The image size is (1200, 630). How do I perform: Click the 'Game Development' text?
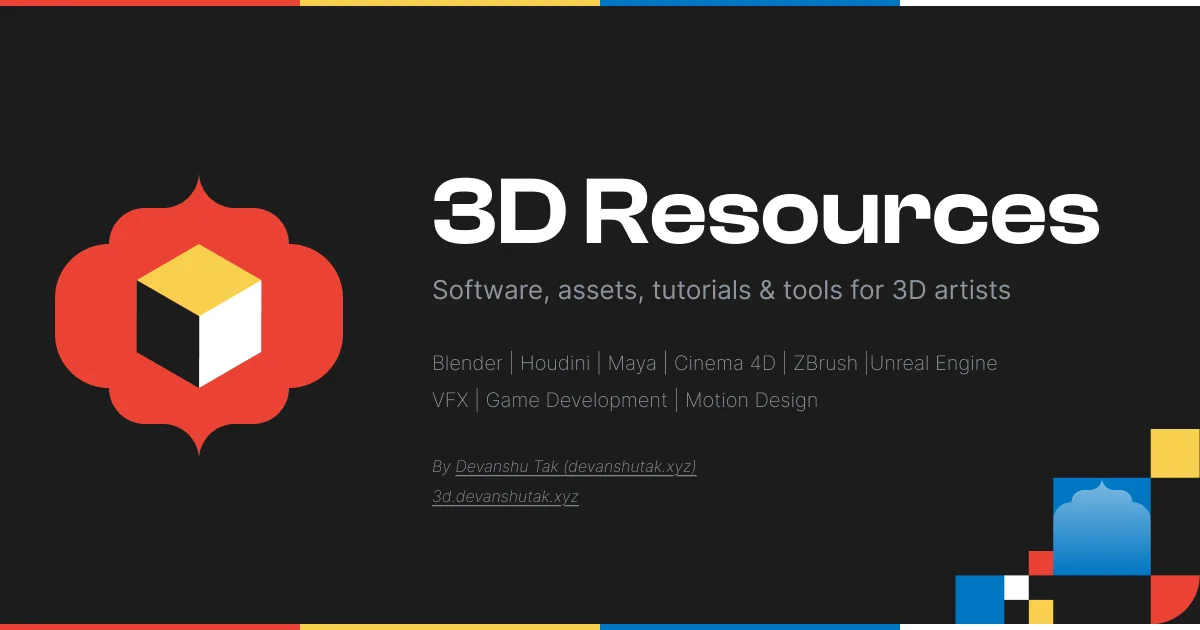coord(576,401)
